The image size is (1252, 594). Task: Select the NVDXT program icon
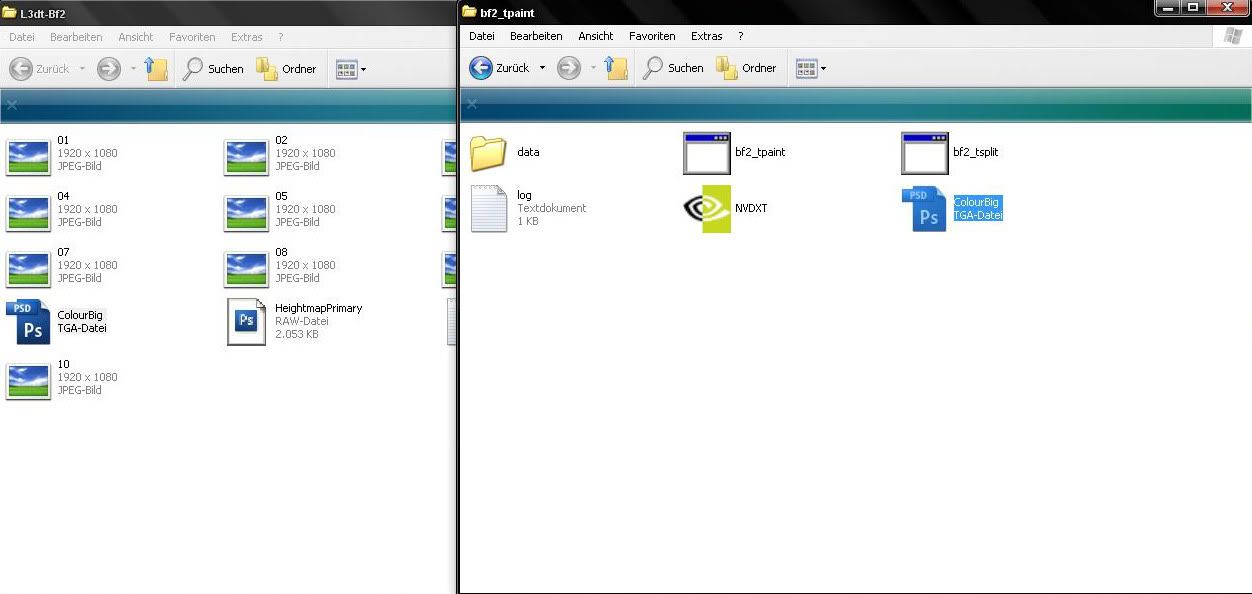point(706,208)
